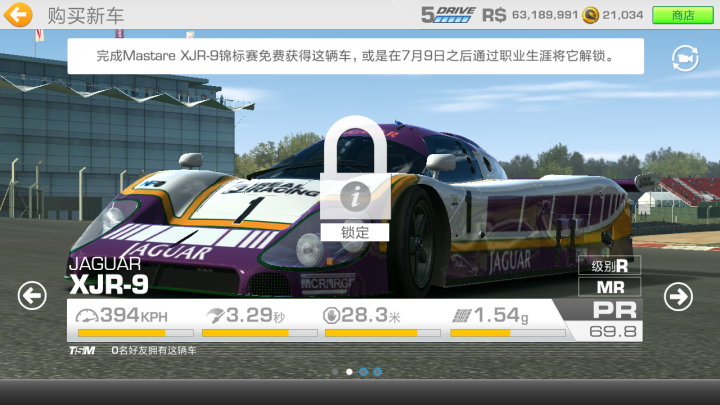Tap the 级别R class badge
Viewport: 720px width, 405px height.
pyautogui.click(x=609, y=266)
